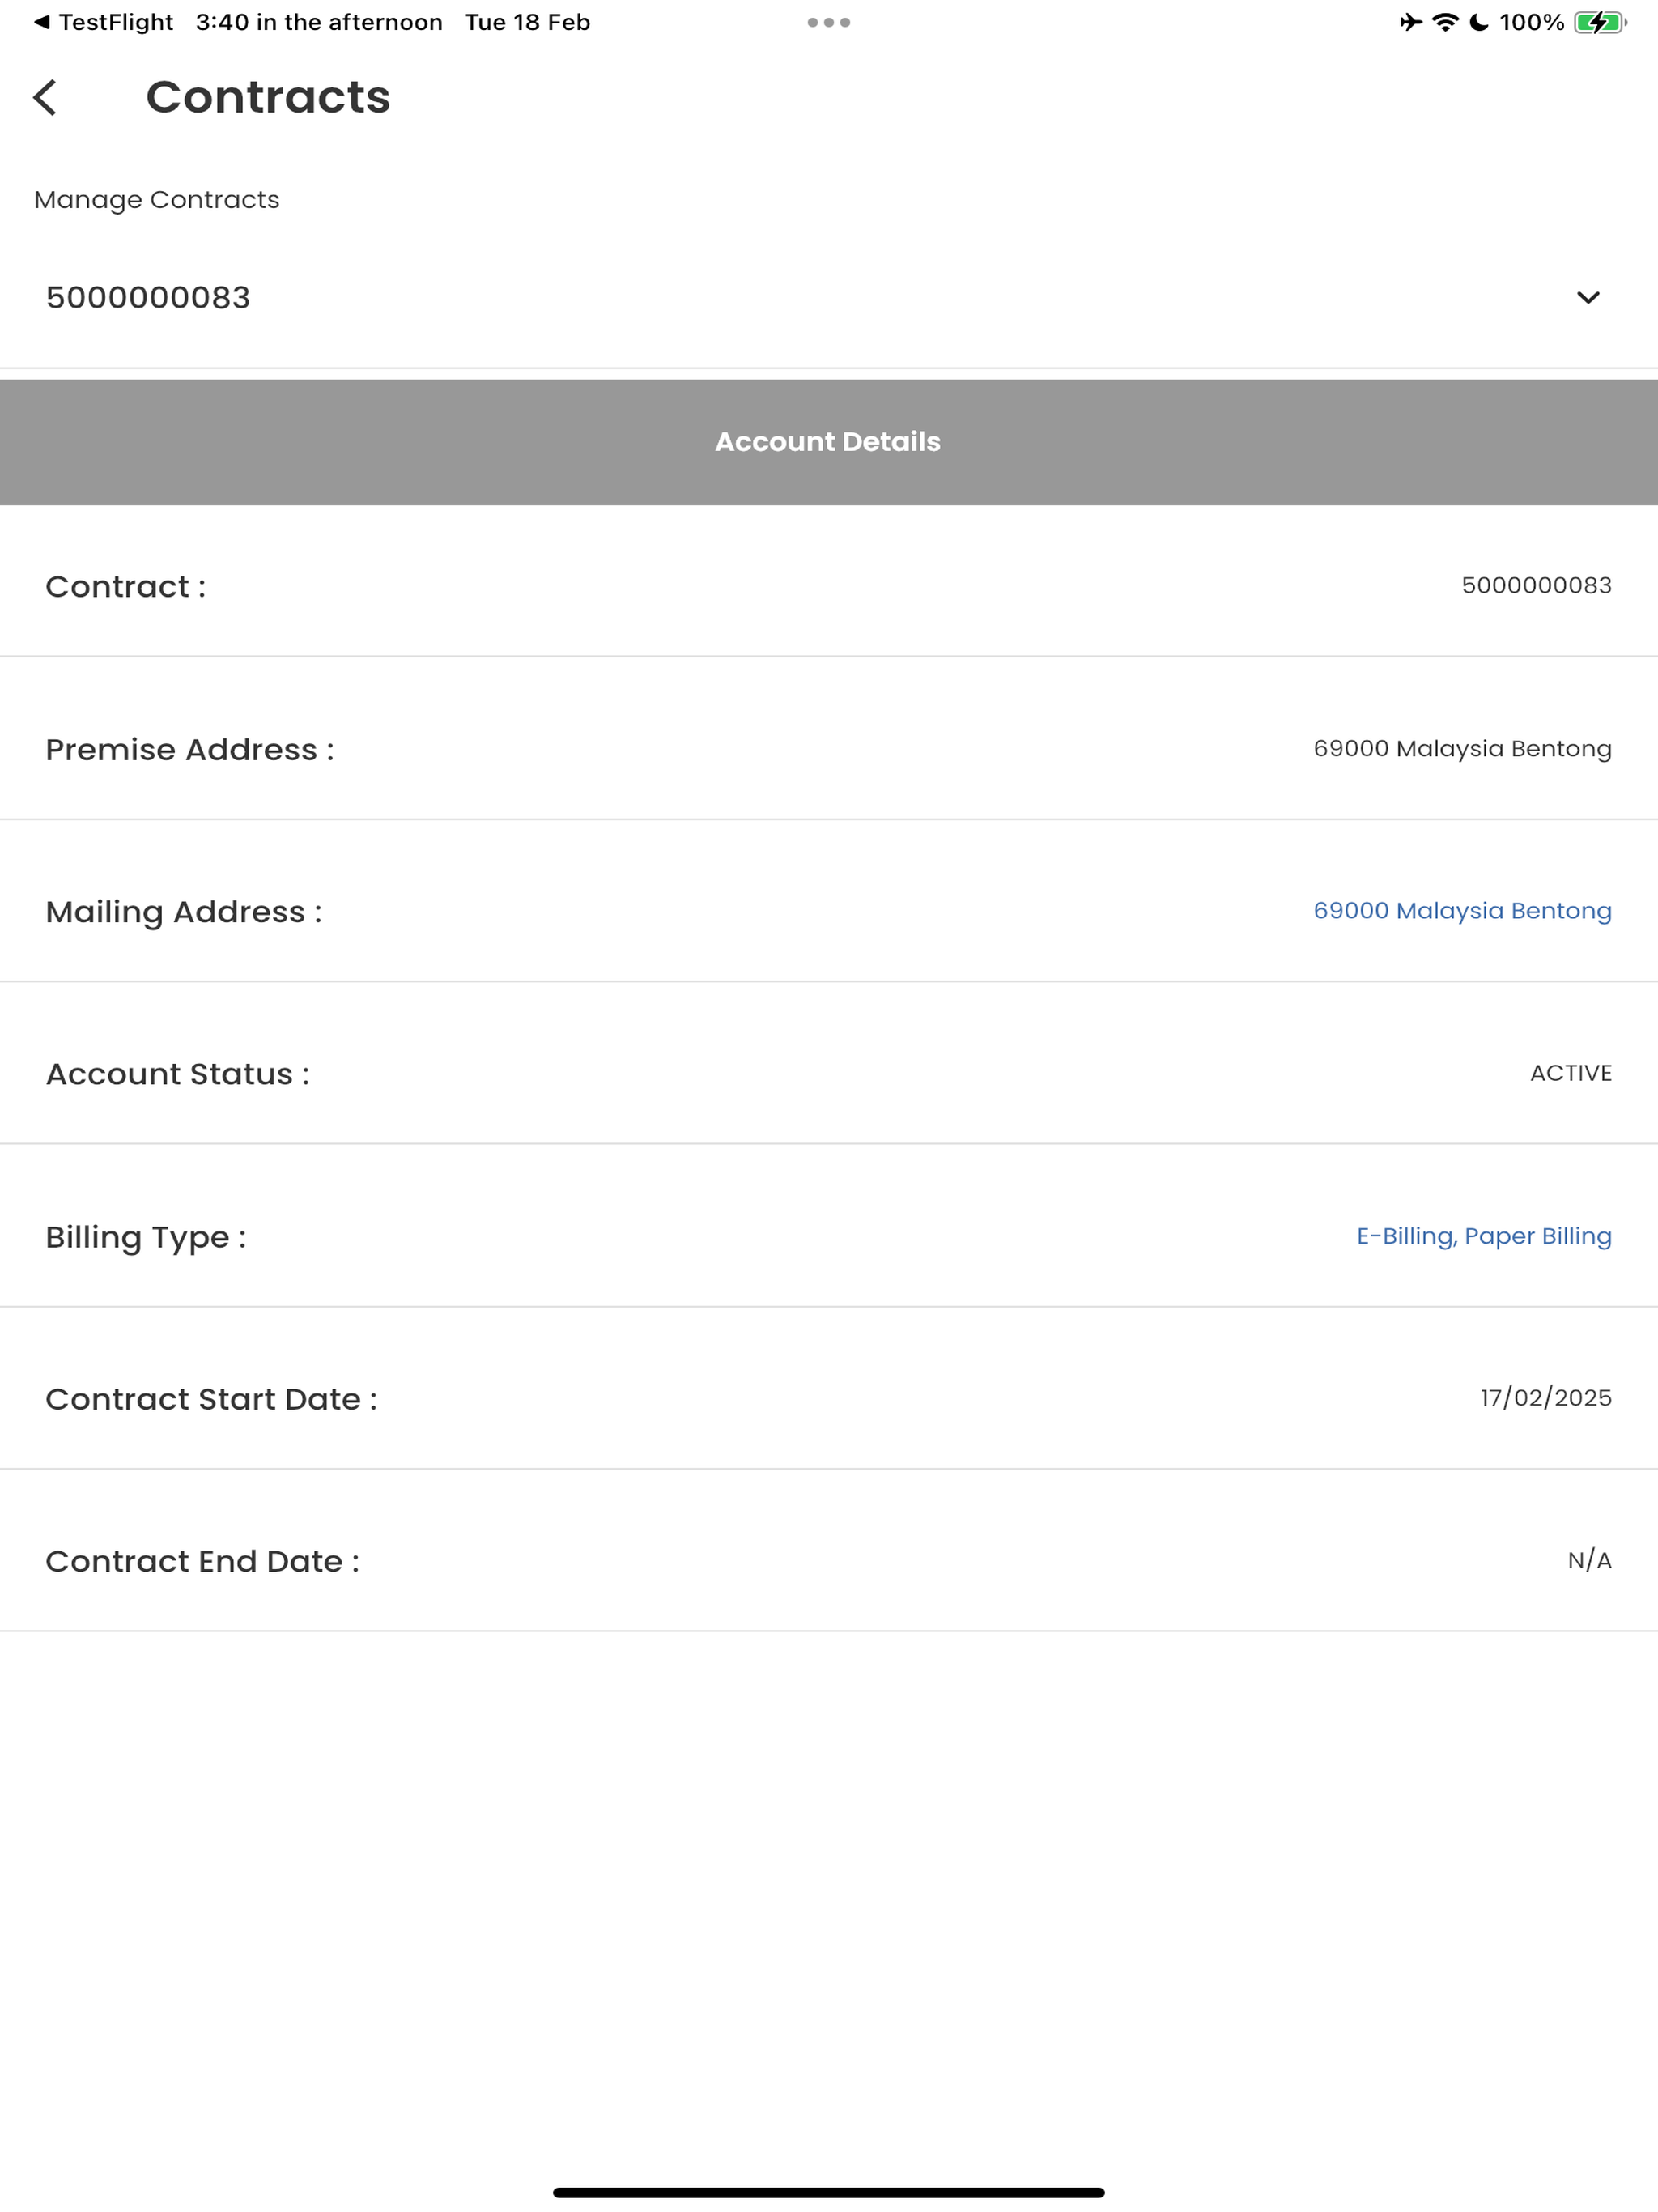Tap the battery icon in status bar
Image resolution: width=1658 pixels, height=2212 pixels.
pyautogui.click(x=1600, y=22)
